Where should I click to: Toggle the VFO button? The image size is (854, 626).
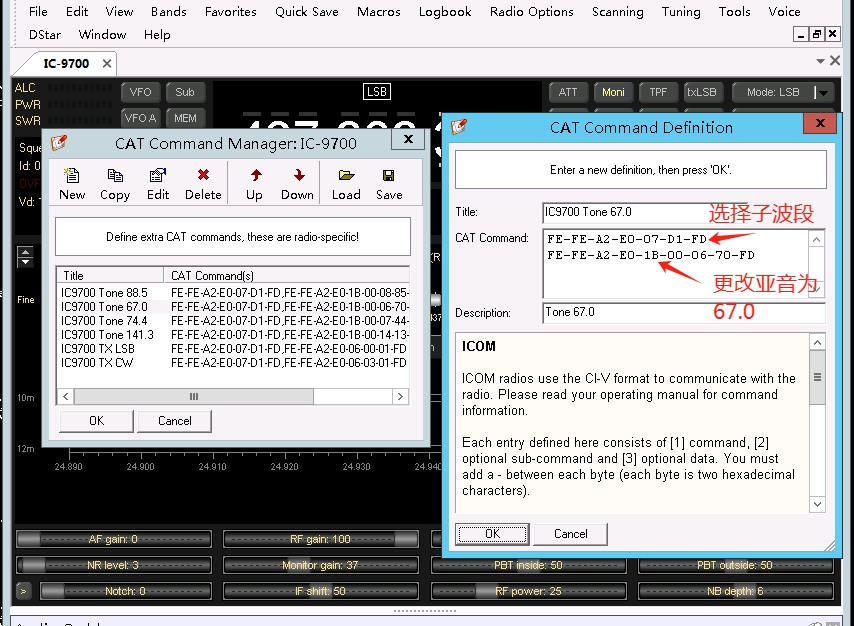[141, 92]
